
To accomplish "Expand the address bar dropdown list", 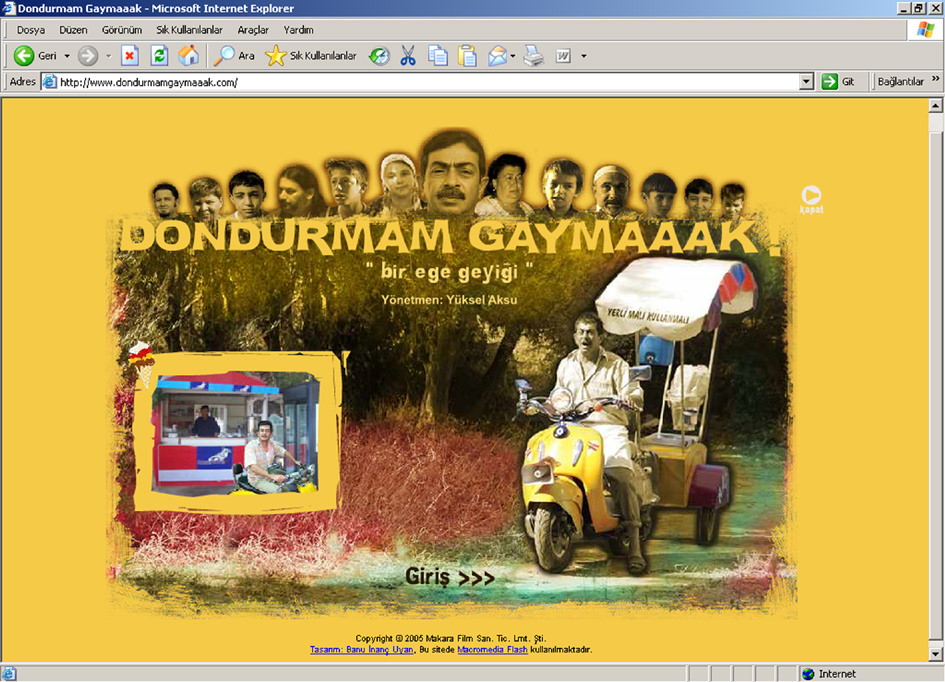I will coord(806,82).
